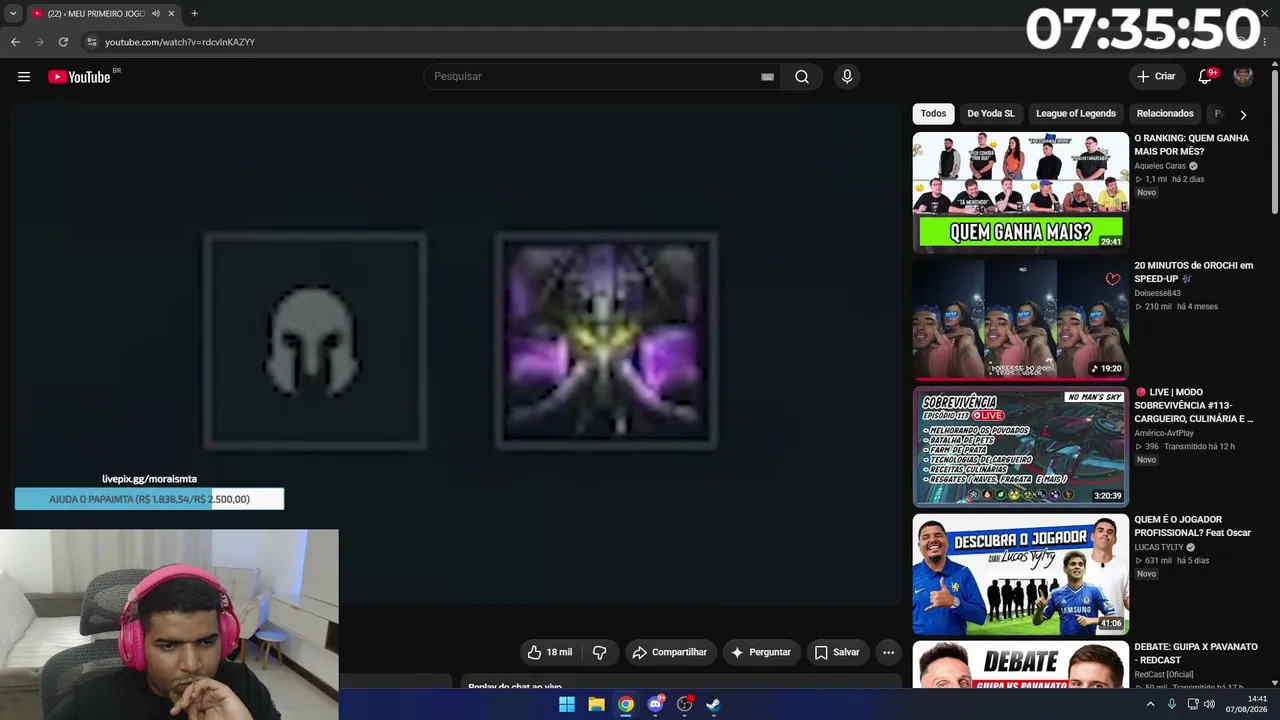Open the account avatar menu
Viewport: 1280px width, 720px height.
[1243, 77]
